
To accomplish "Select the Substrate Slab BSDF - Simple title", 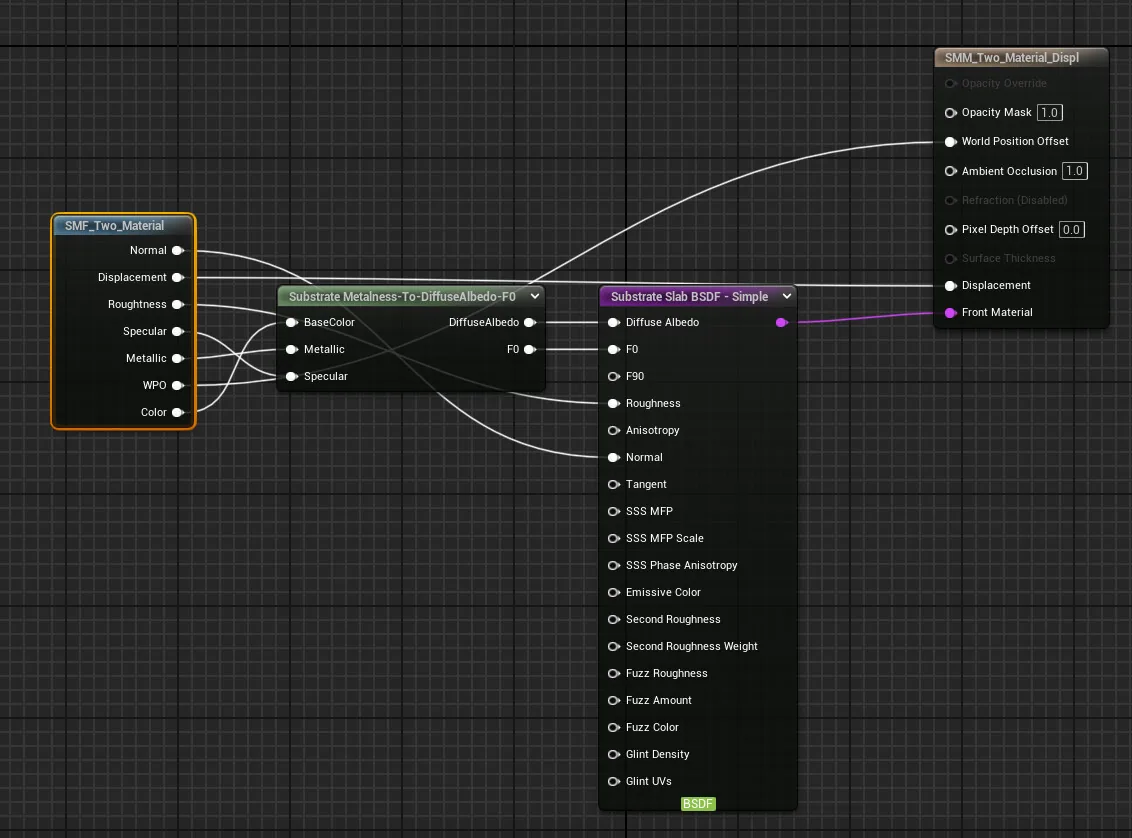I will click(689, 297).
